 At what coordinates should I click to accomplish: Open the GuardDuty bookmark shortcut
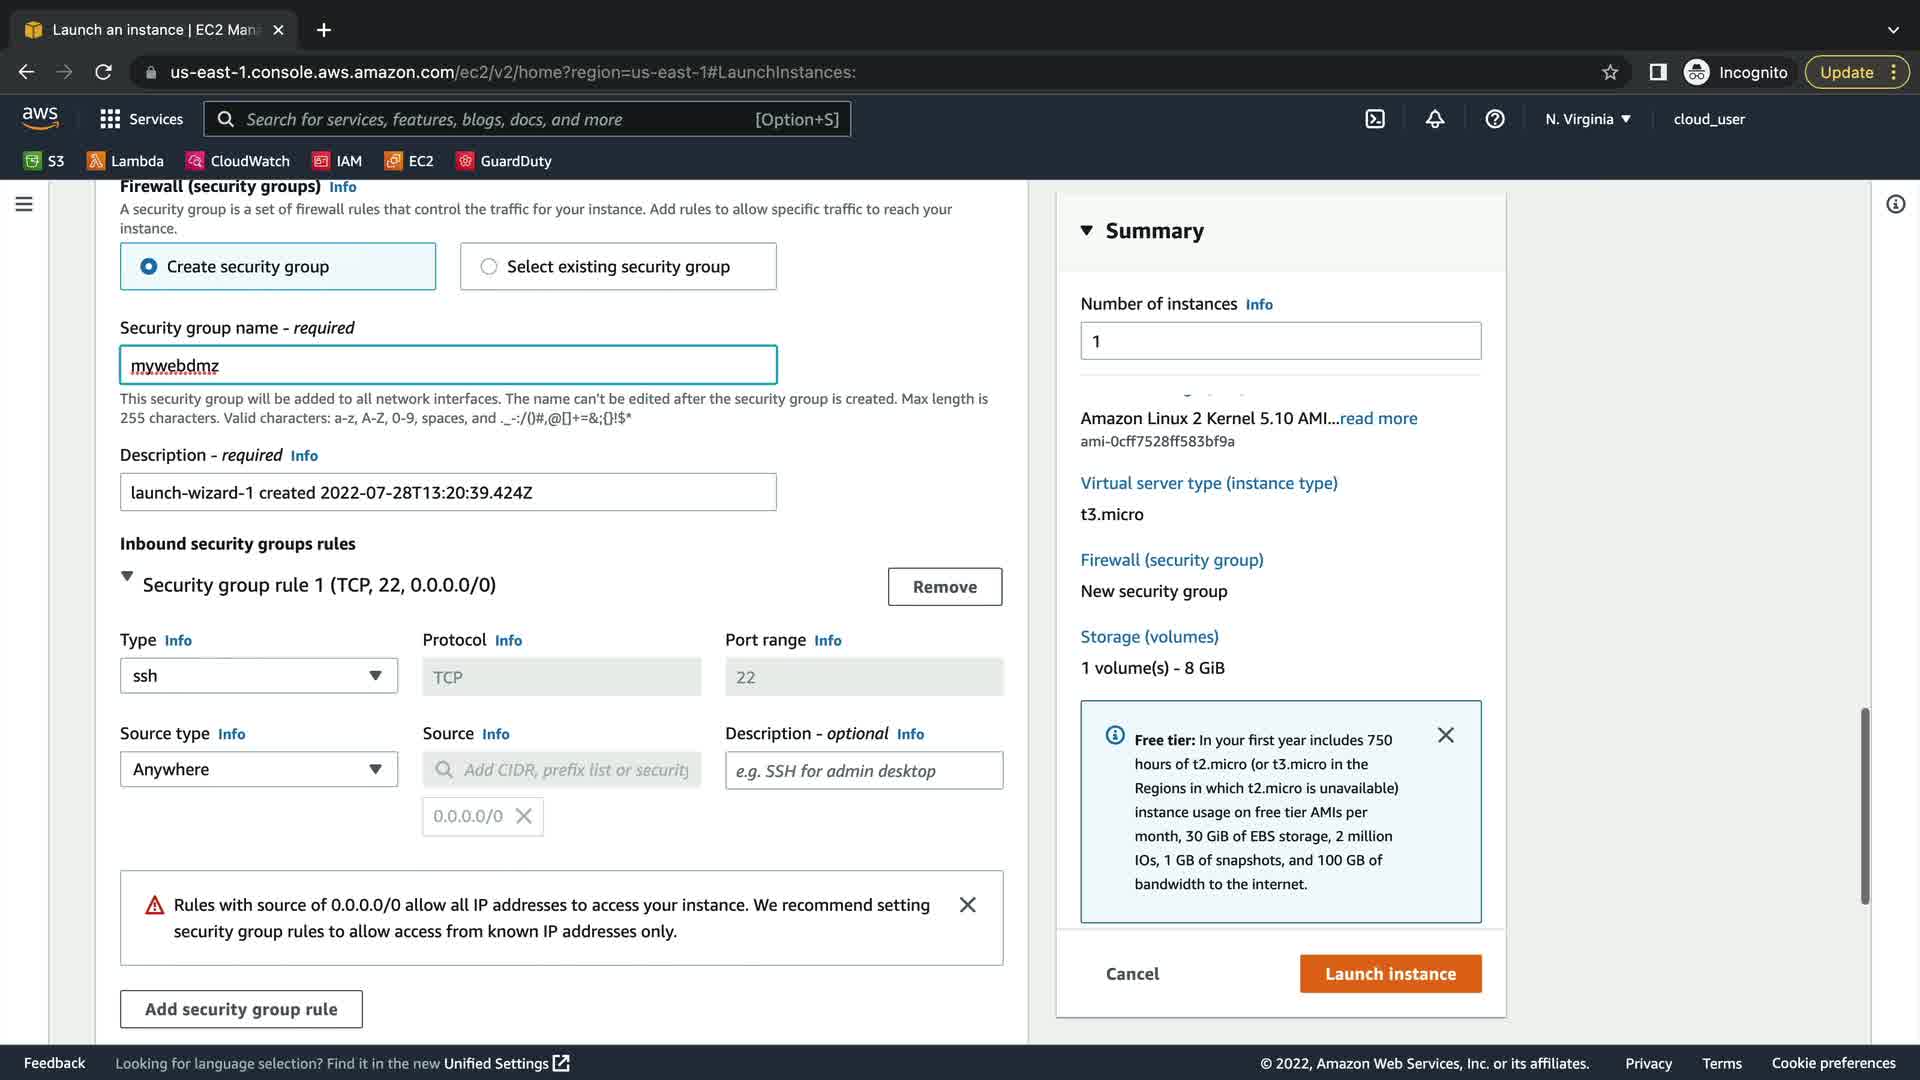point(504,161)
